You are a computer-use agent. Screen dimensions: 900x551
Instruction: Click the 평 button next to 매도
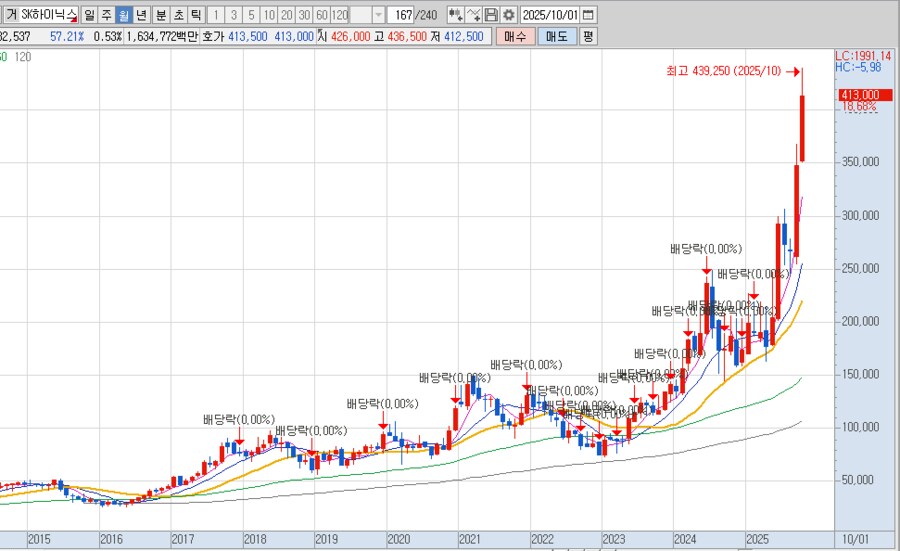point(588,36)
